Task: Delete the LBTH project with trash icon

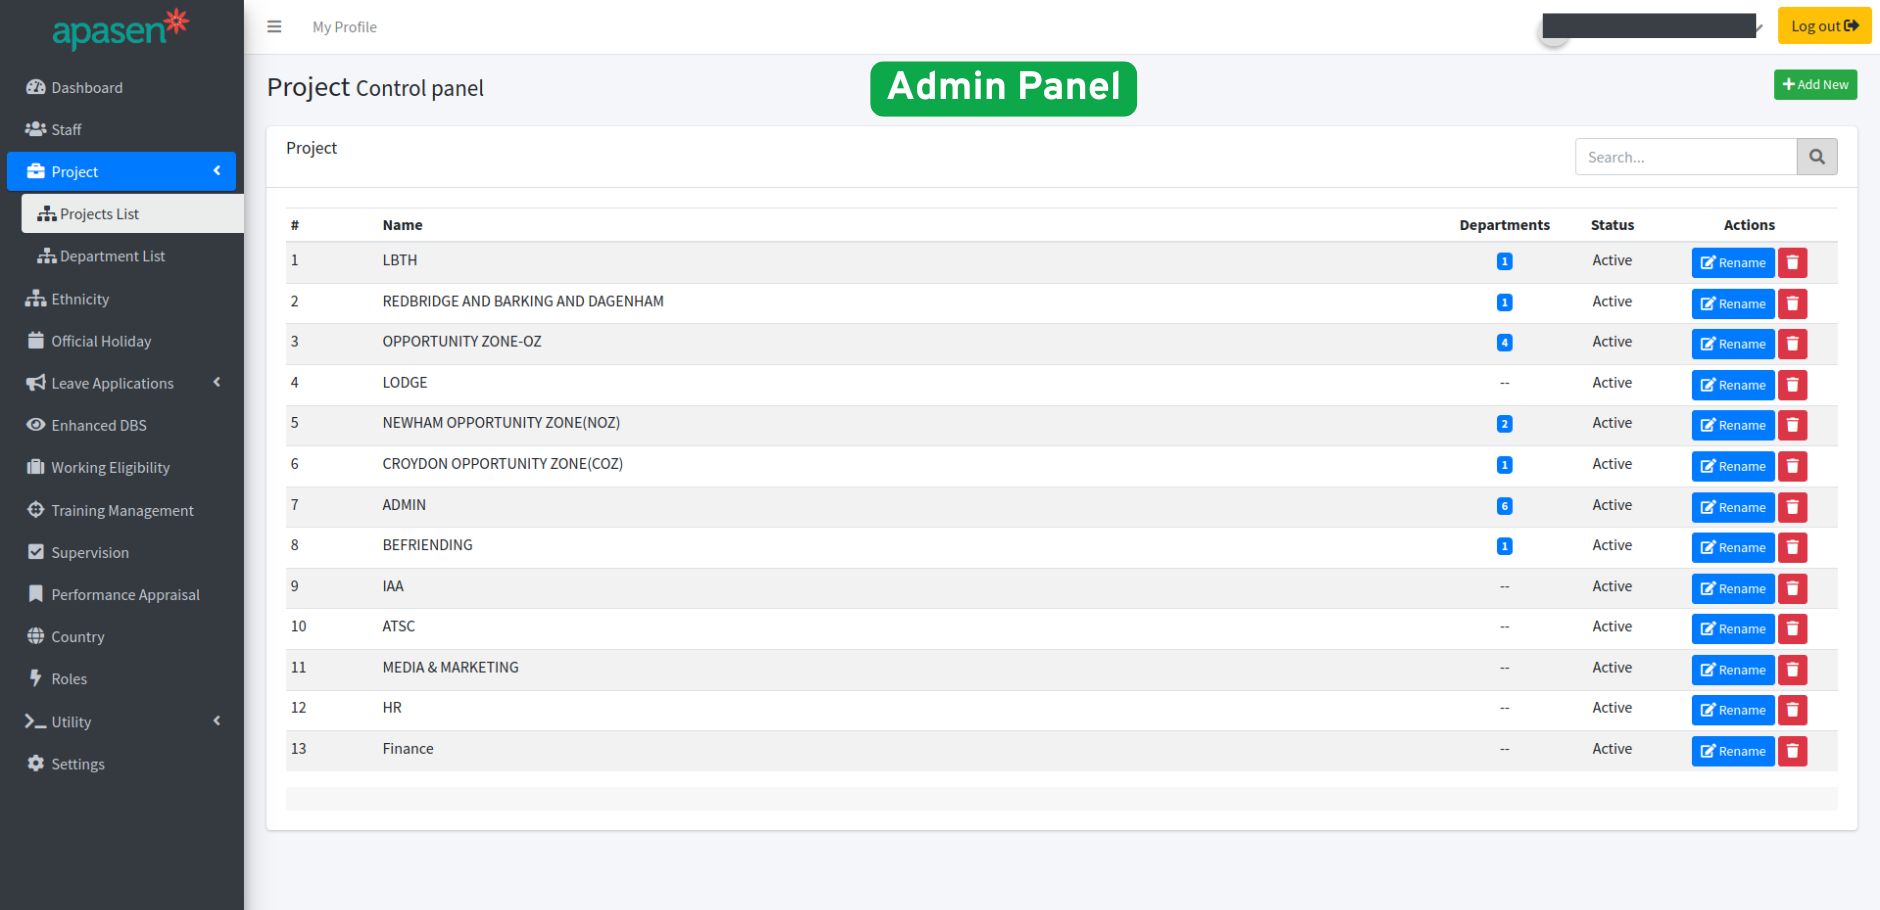Action: 1792,263
